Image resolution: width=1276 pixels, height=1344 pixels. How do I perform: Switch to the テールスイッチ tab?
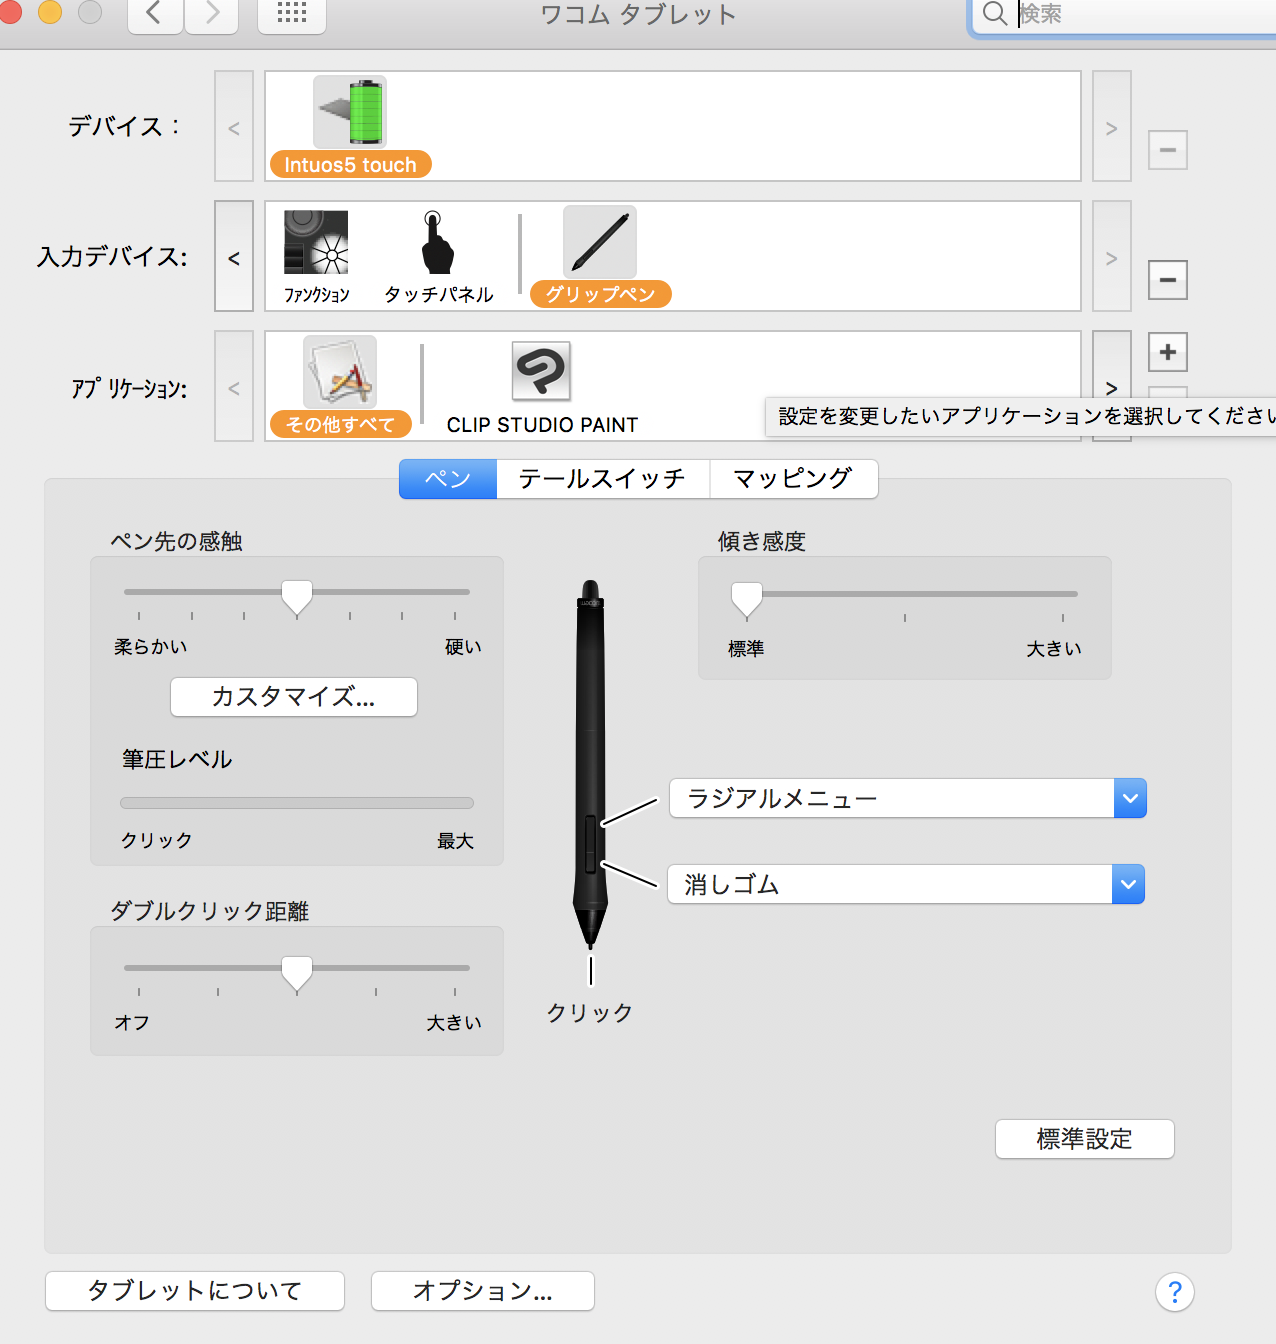(602, 479)
